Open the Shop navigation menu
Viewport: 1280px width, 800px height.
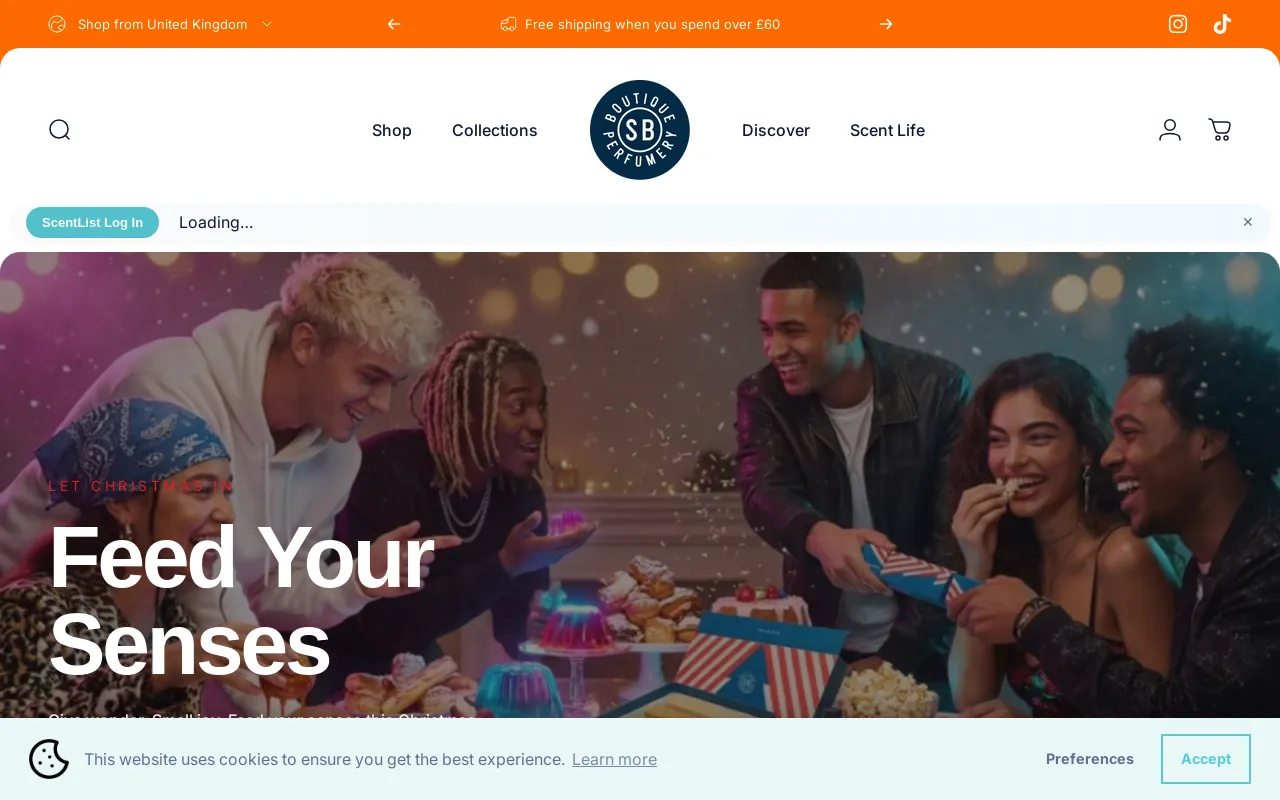(x=392, y=130)
